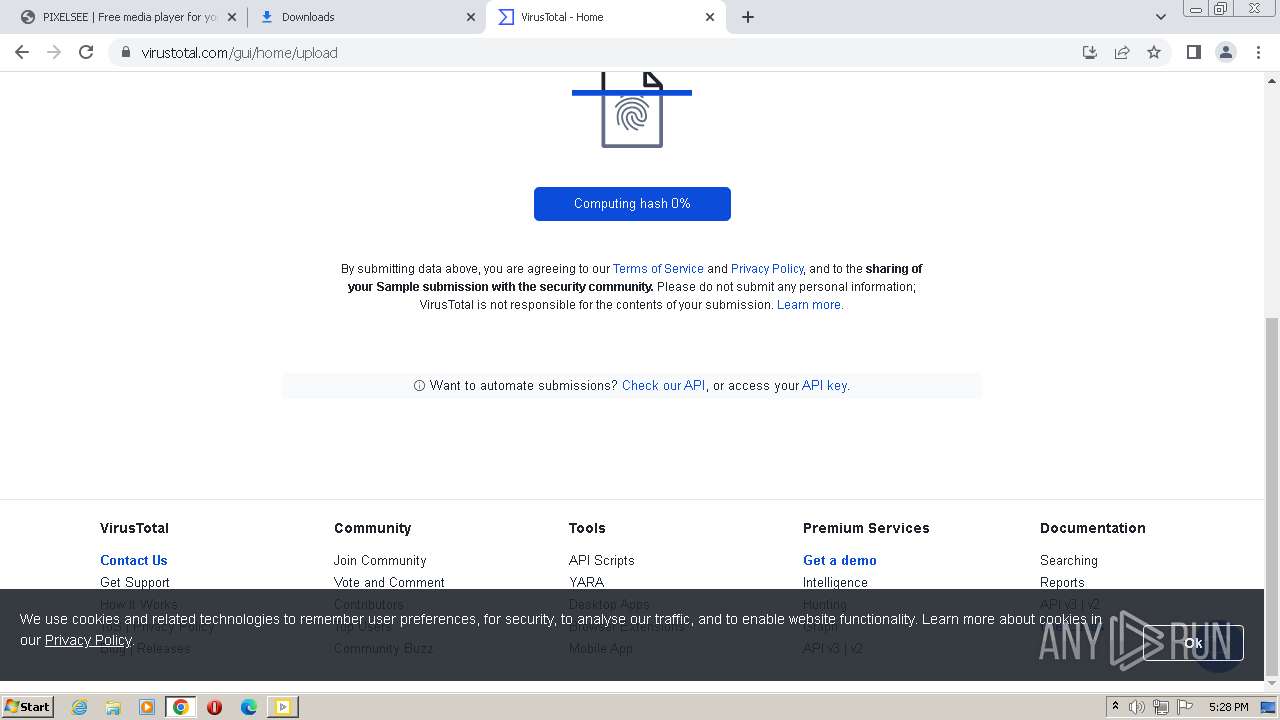This screenshot has width=1280, height=720.
Task: Close the VirusTotal tab
Action: tap(710, 17)
